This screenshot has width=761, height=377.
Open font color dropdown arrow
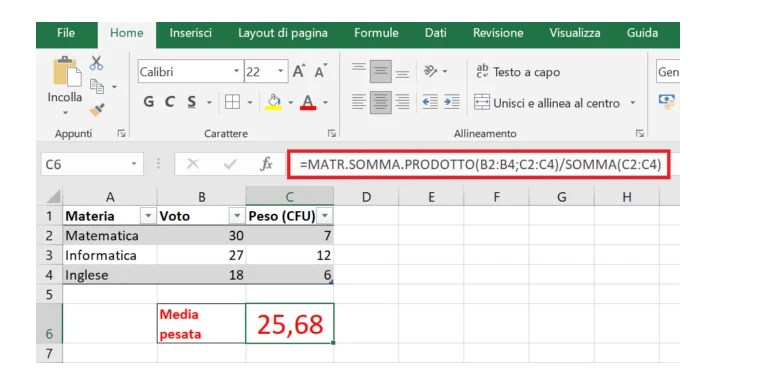(325, 103)
